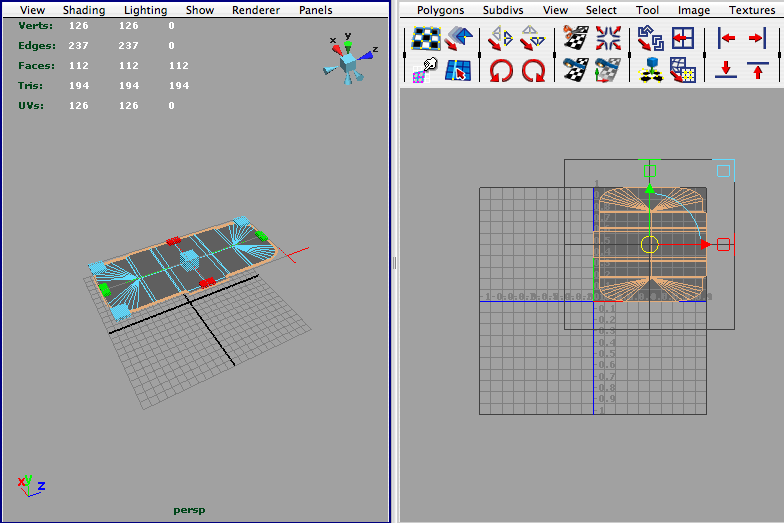Rotate selected UVs clockwise
Viewport: 784px width, 523px height.
pyautogui.click(x=534, y=70)
